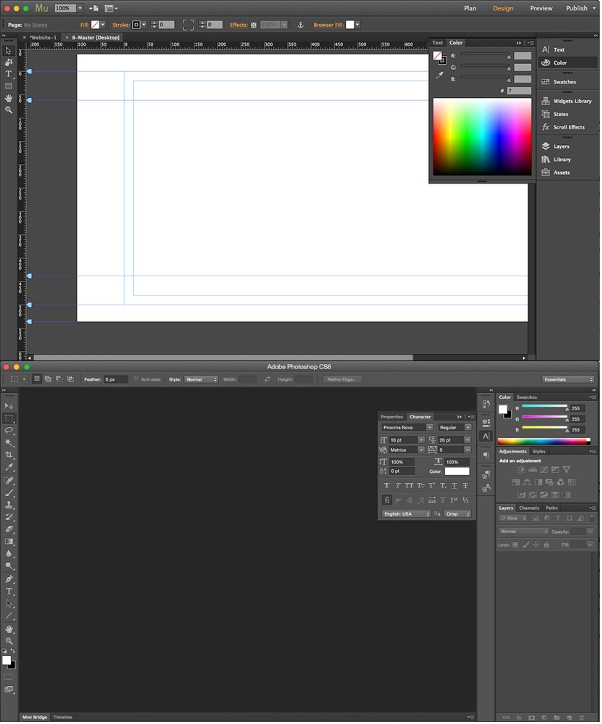Image resolution: width=602 pixels, height=724 pixels.
Task: Select the Horizontal Type tool in Photoshop
Action: (x=9, y=592)
